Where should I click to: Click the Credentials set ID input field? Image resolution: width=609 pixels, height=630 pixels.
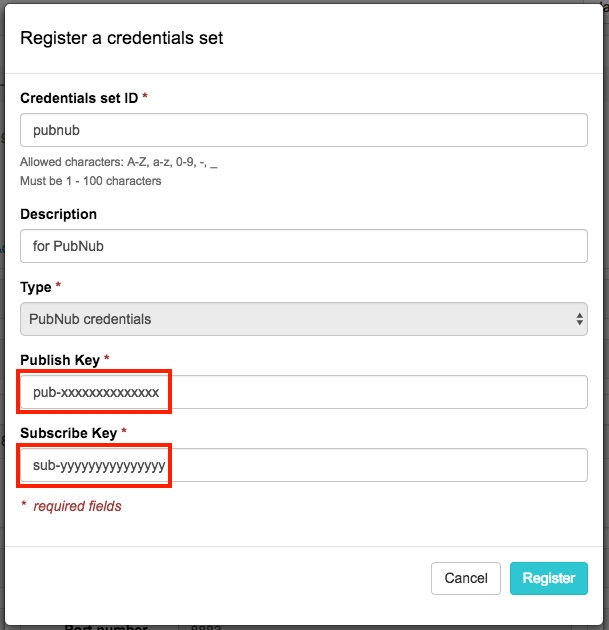tap(303, 130)
